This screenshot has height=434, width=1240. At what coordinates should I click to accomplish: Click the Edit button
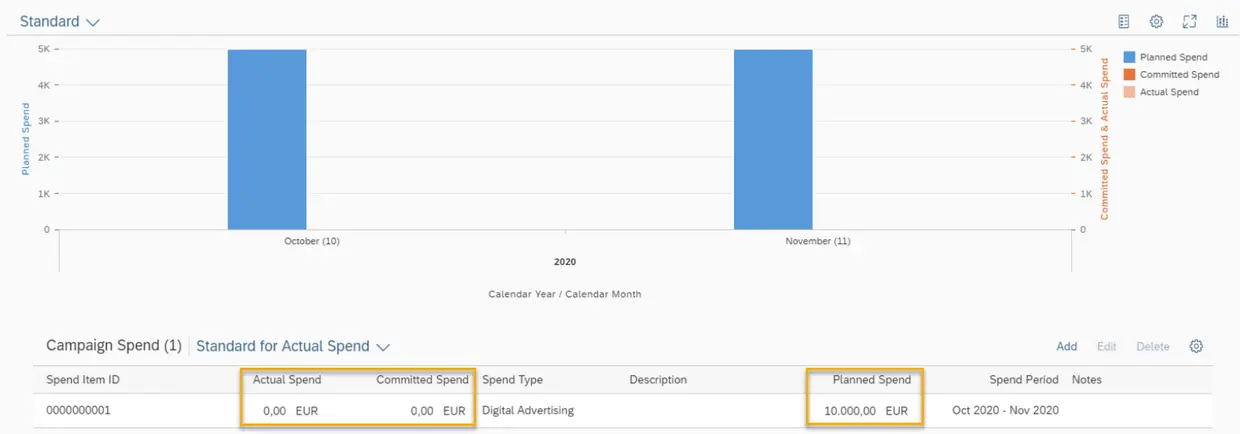coord(1106,346)
